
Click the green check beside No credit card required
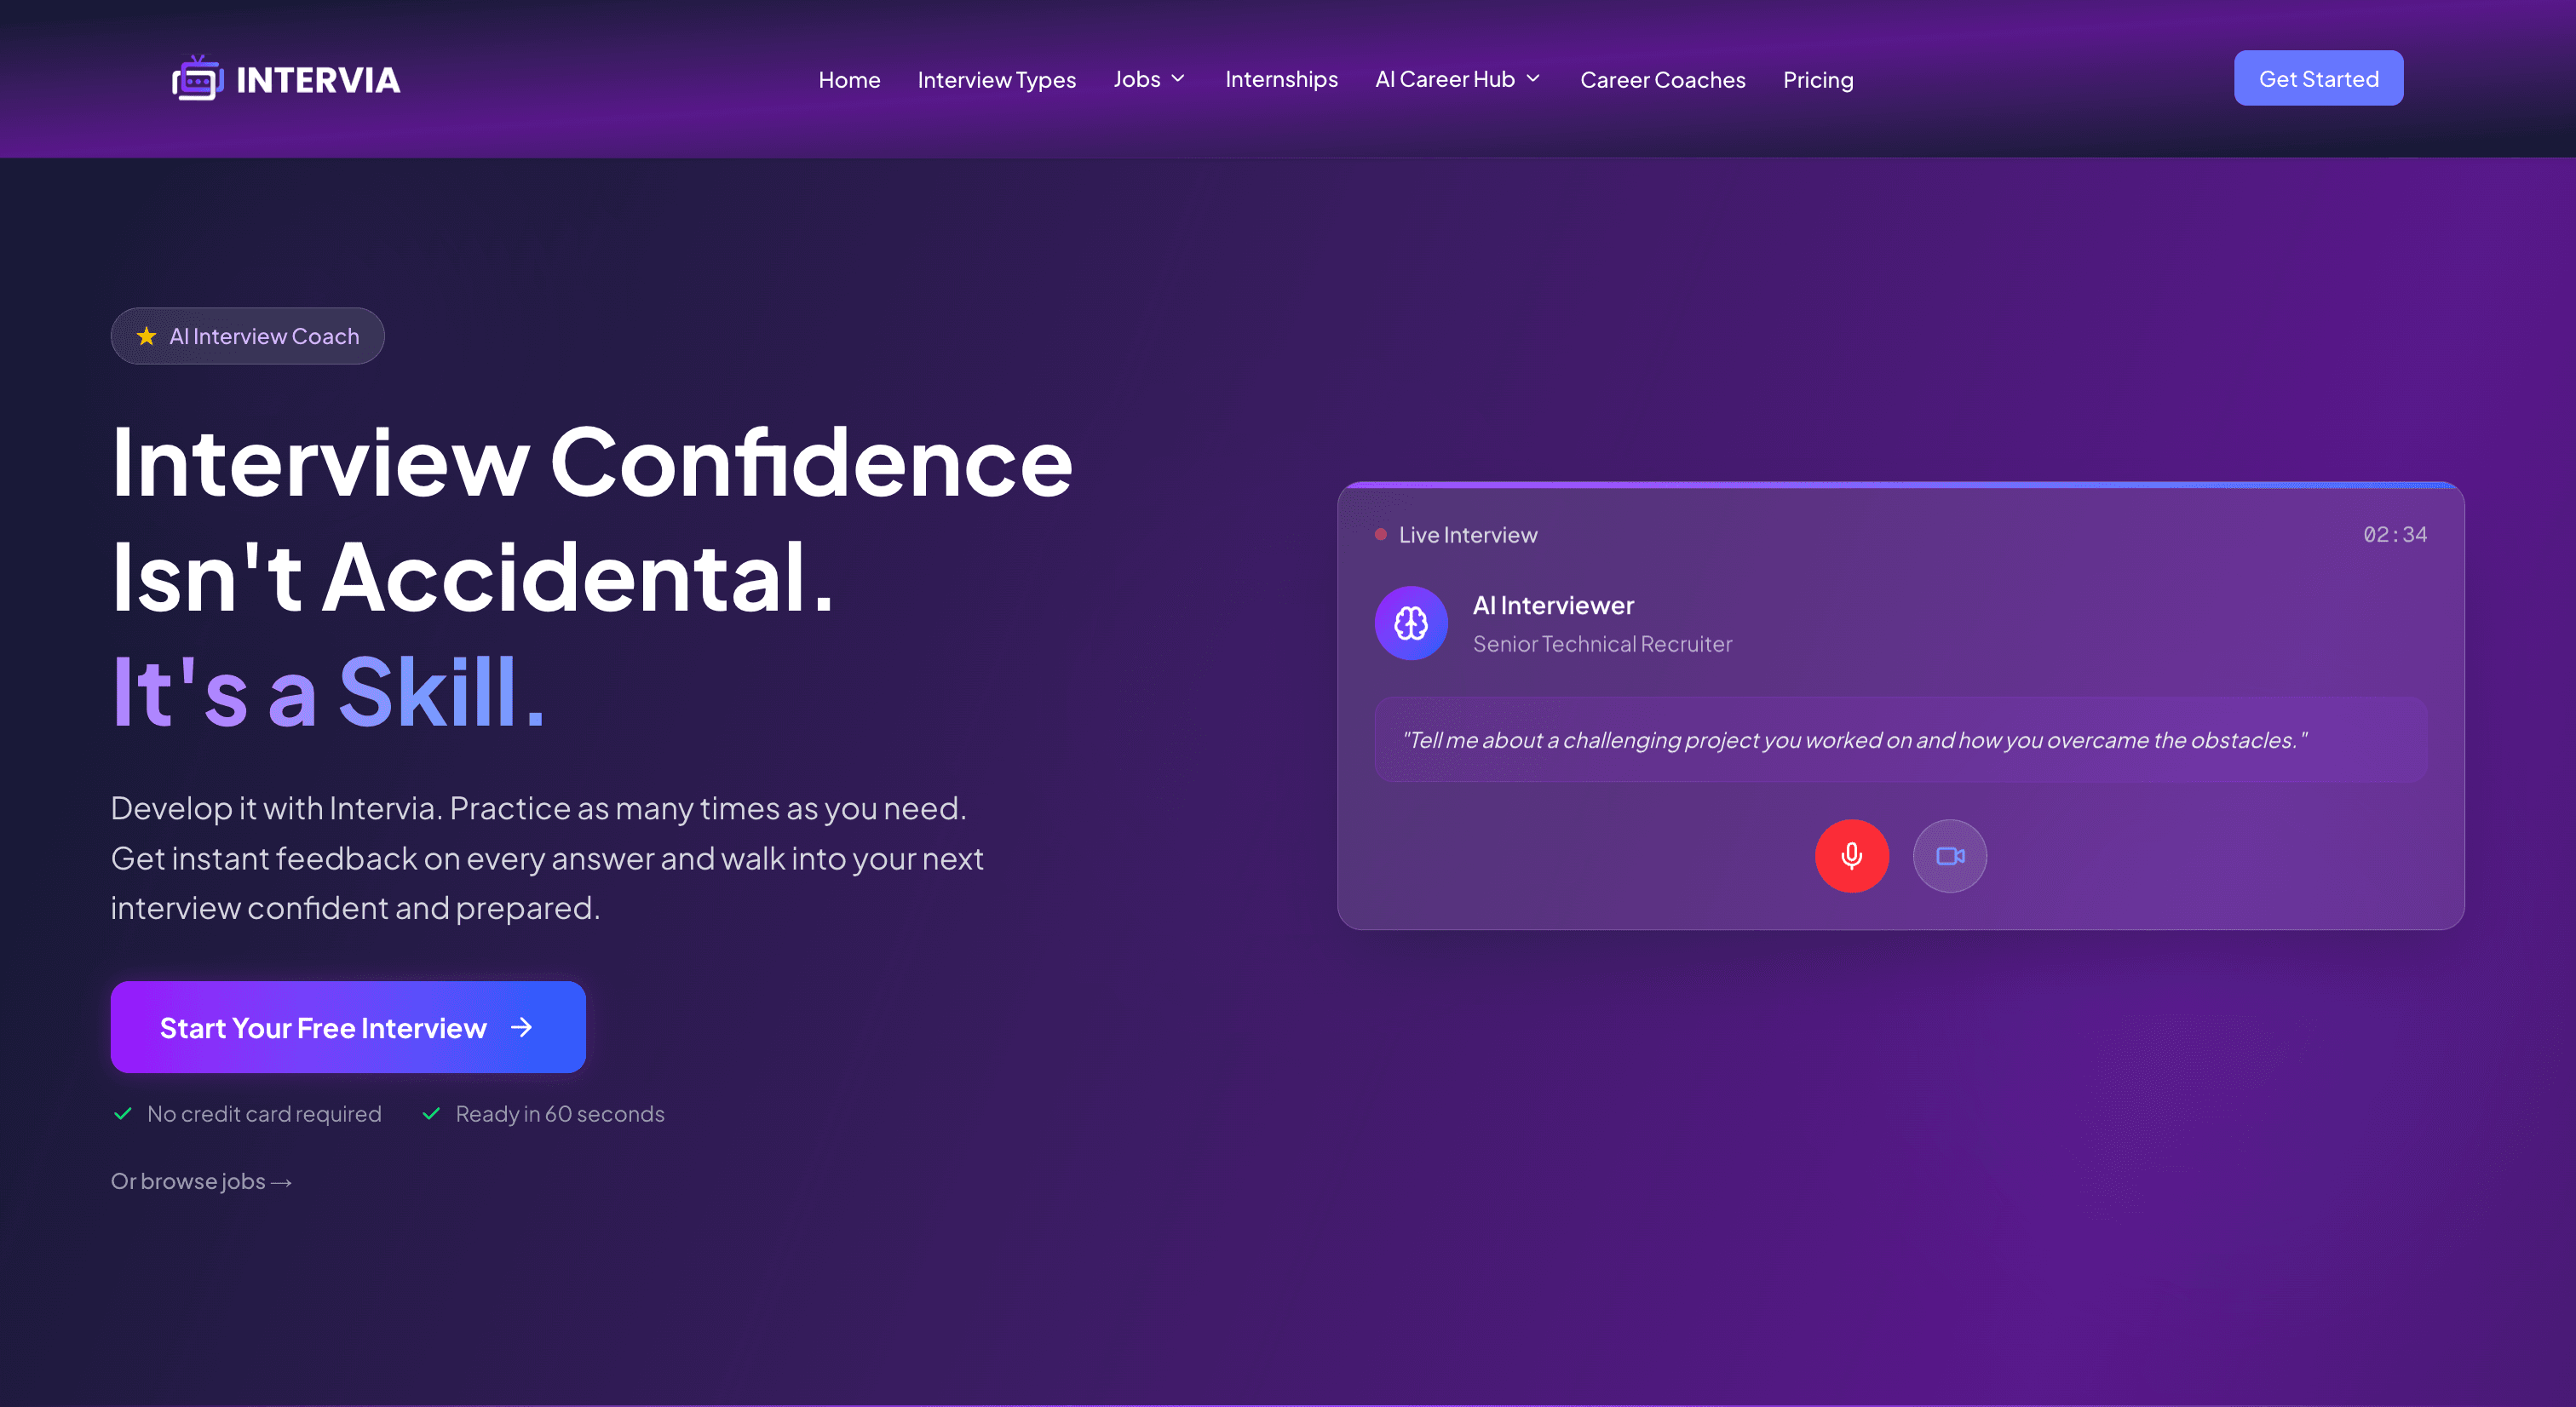pyautogui.click(x=123, y=1113)
